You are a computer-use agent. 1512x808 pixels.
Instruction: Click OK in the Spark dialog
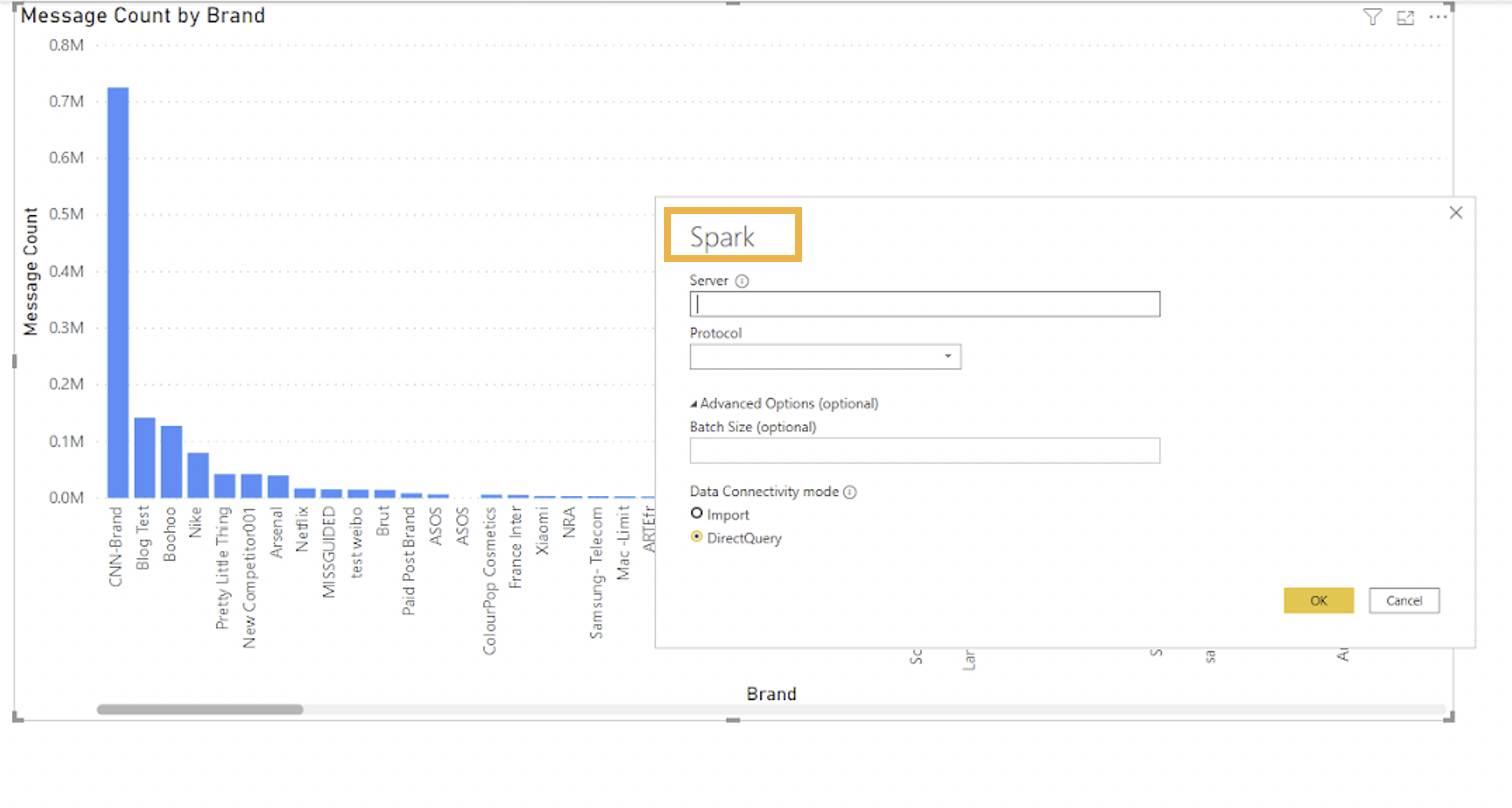click(1318, 600)
